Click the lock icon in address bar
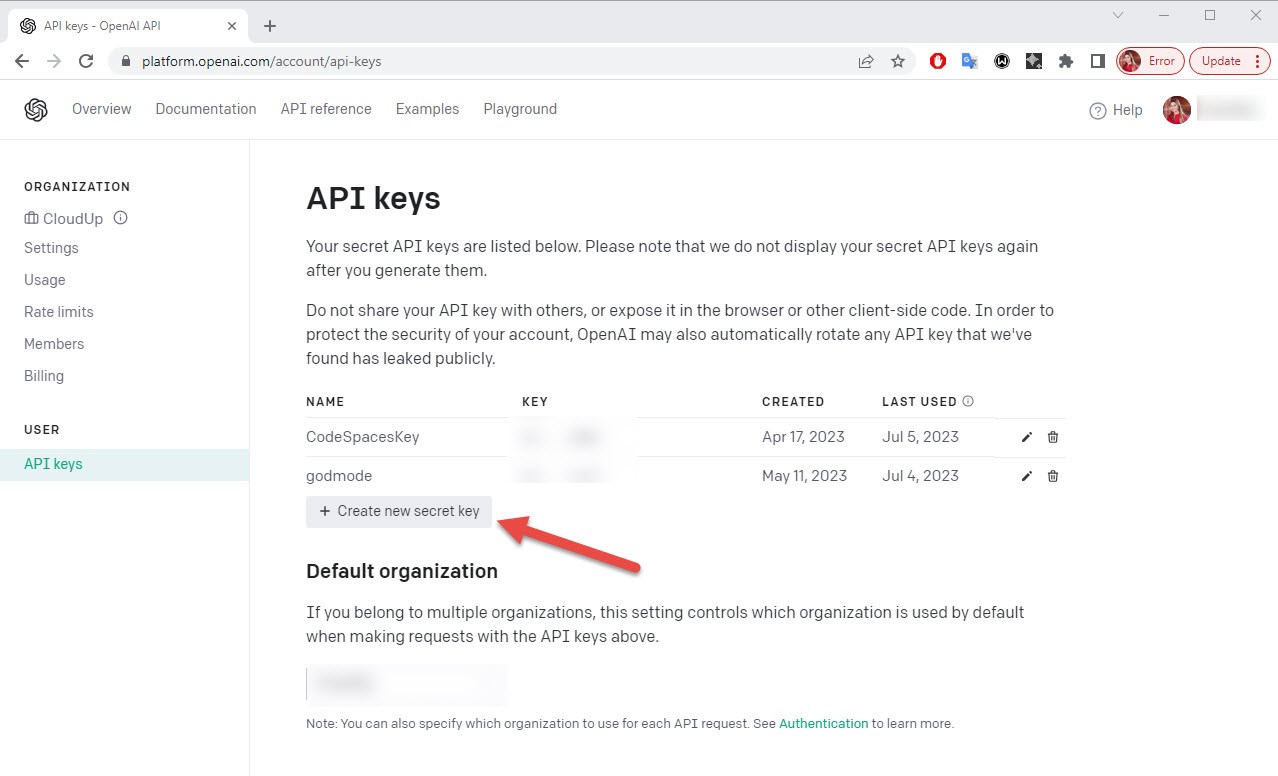Screen dimensions: 1278x776 tap(126, 61)
